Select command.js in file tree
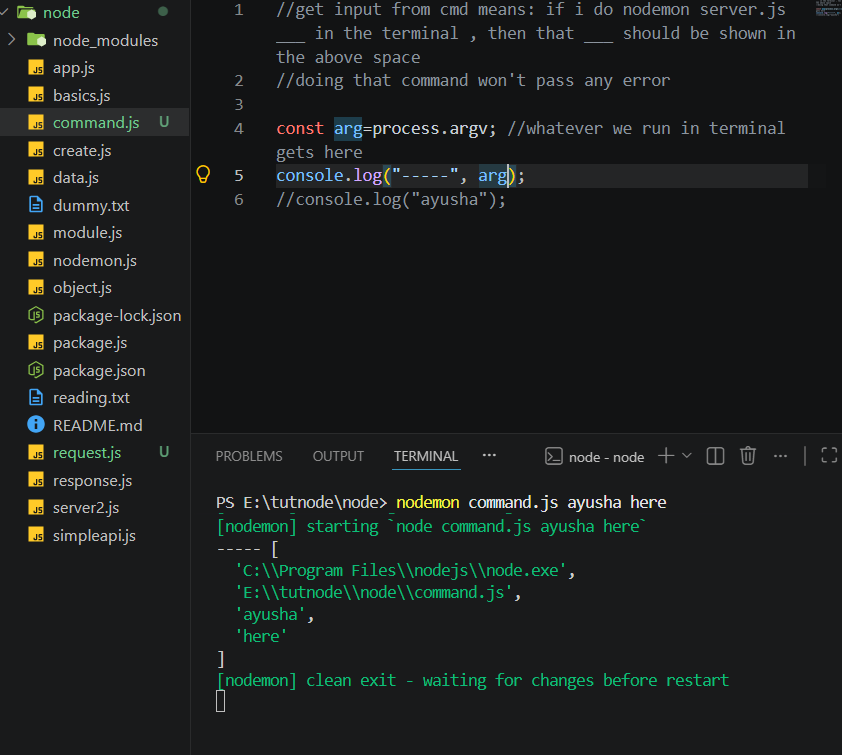 95,122
